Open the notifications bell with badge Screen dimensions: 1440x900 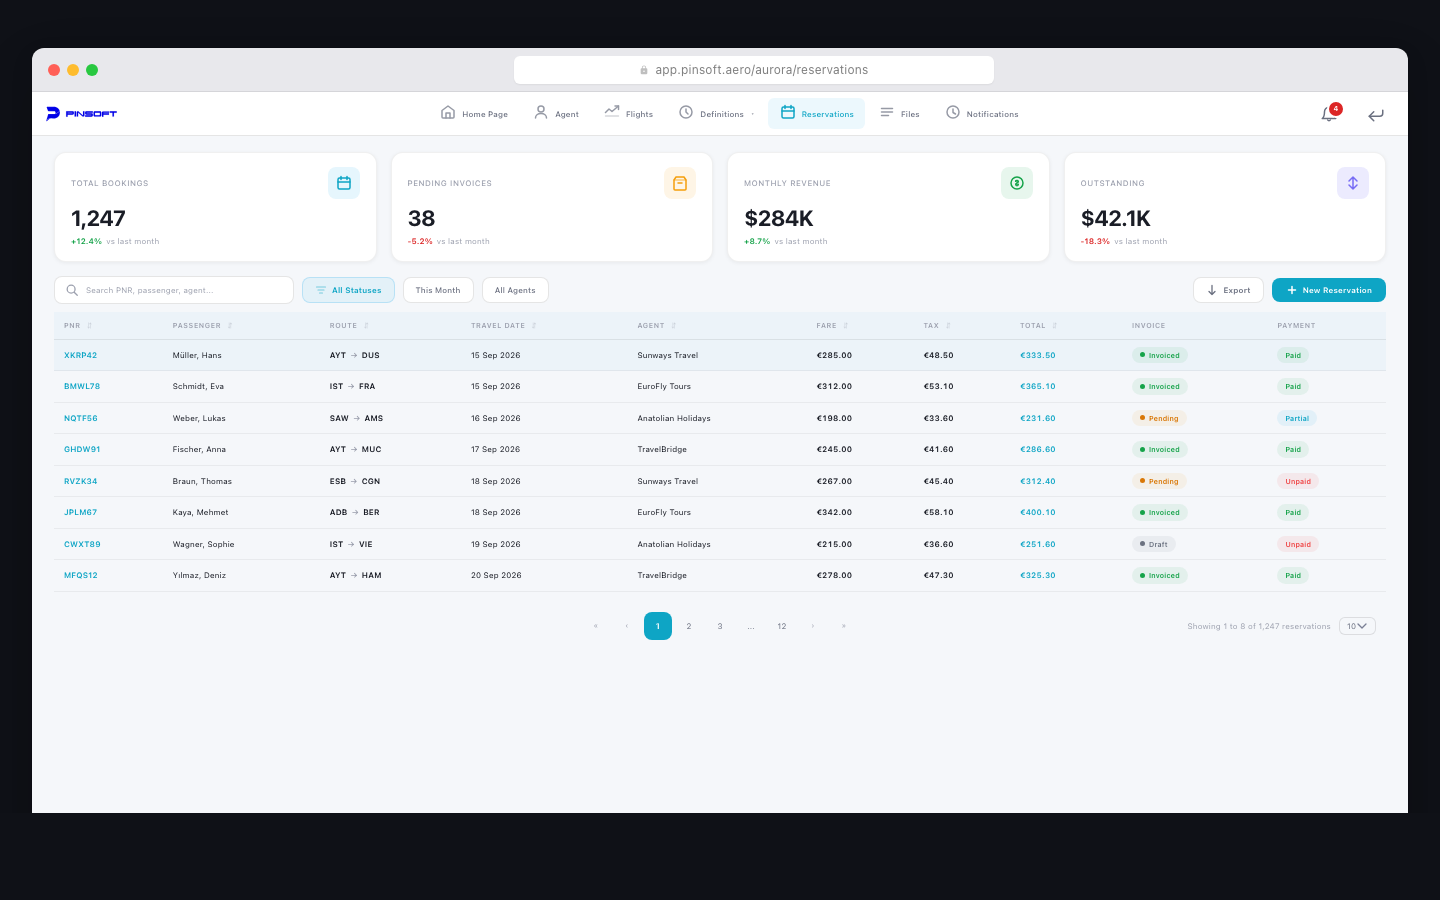point(1328,114)
